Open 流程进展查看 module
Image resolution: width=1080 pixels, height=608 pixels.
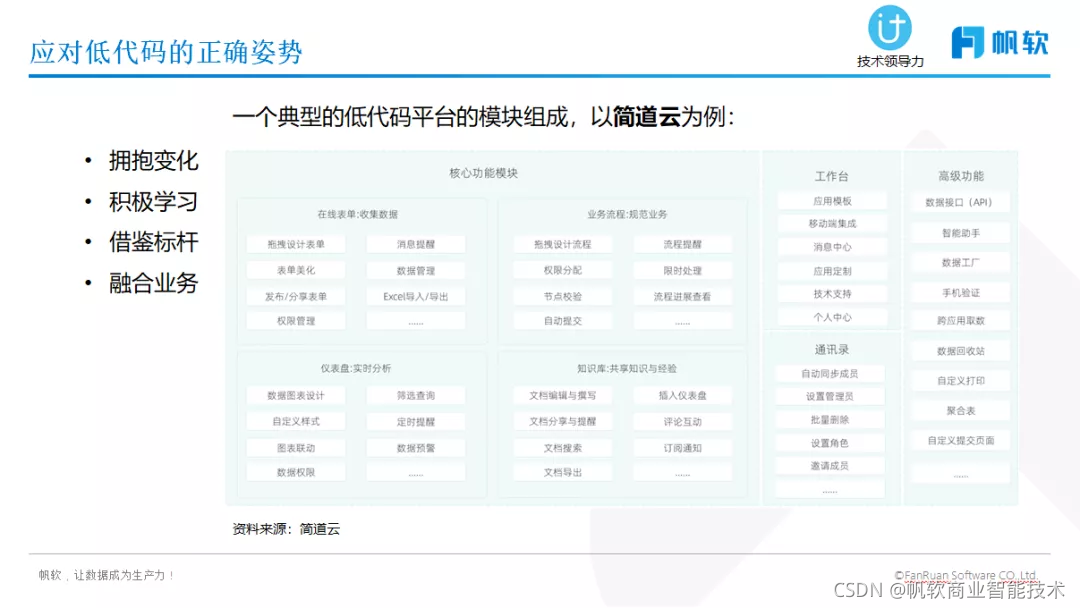coord(682,296)
